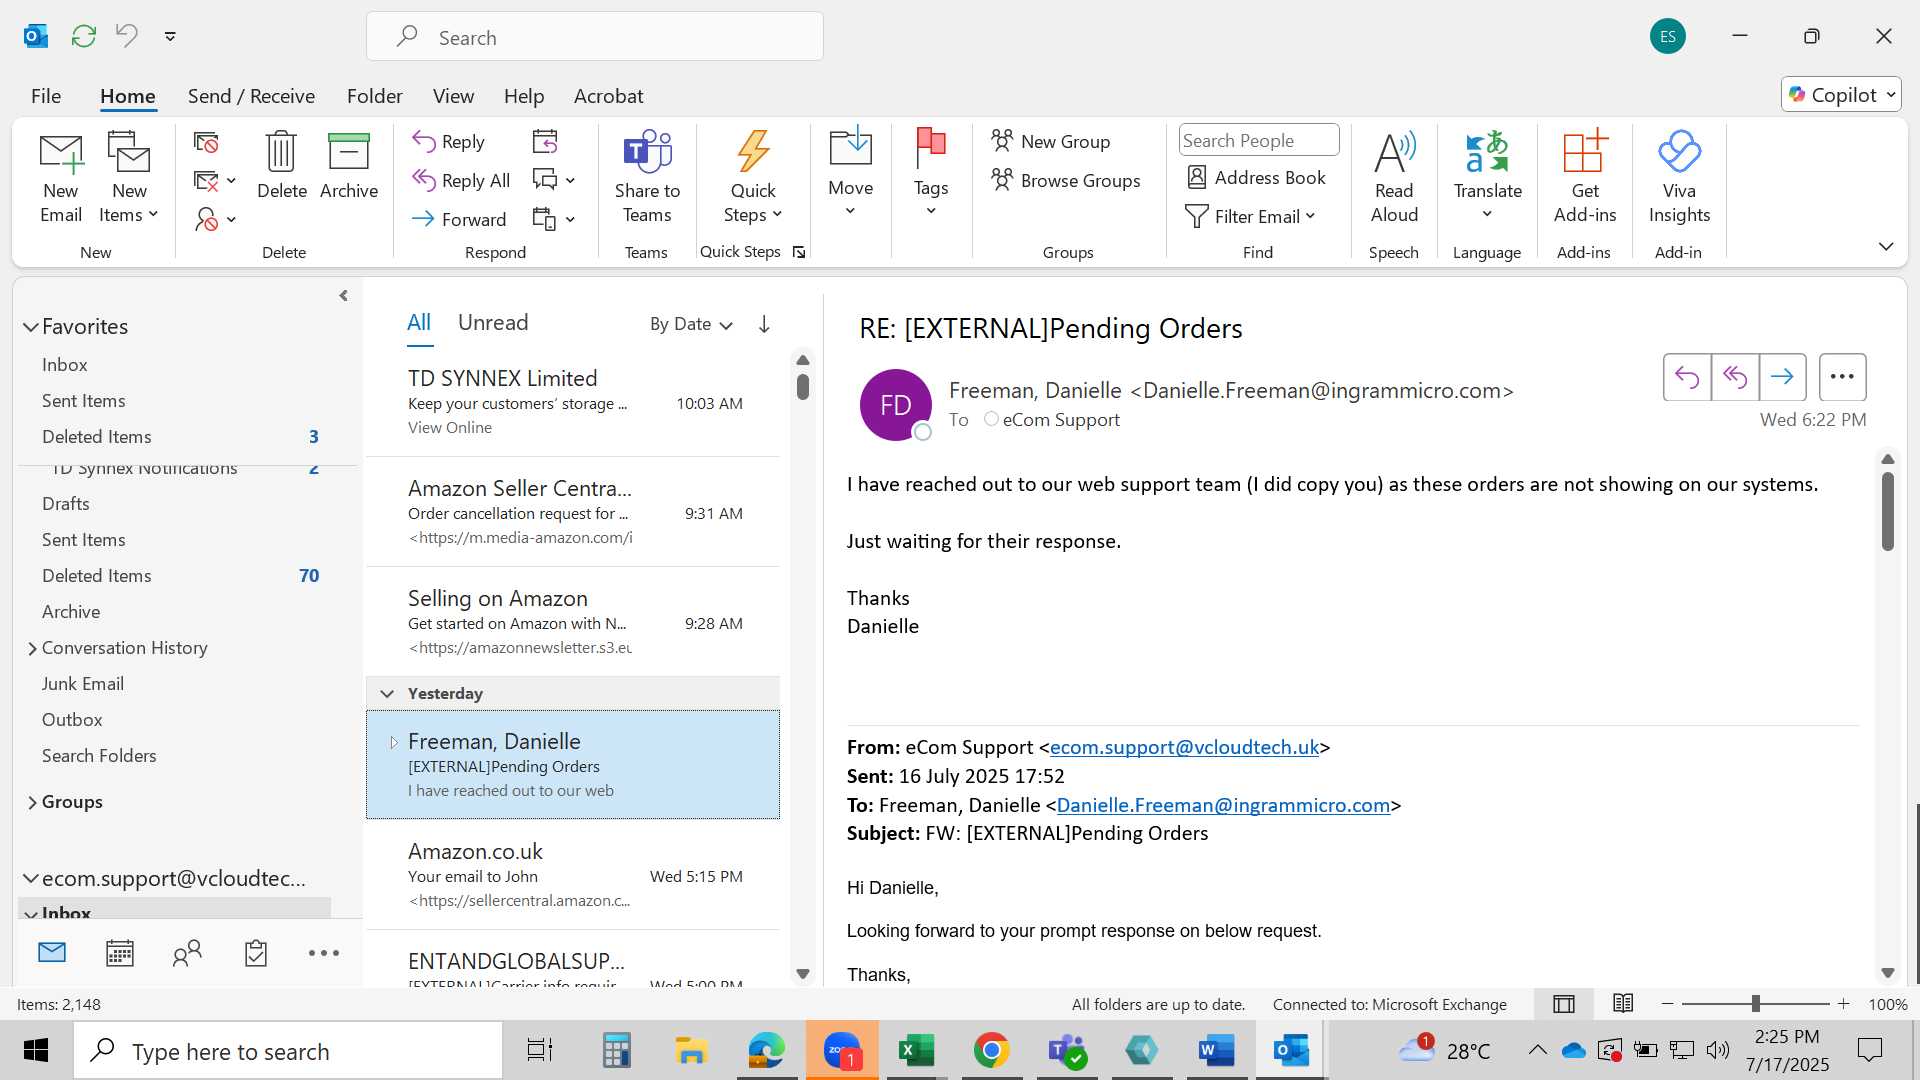Open the Move menu
This screenshot has width=1920, height=1080.
851,172
